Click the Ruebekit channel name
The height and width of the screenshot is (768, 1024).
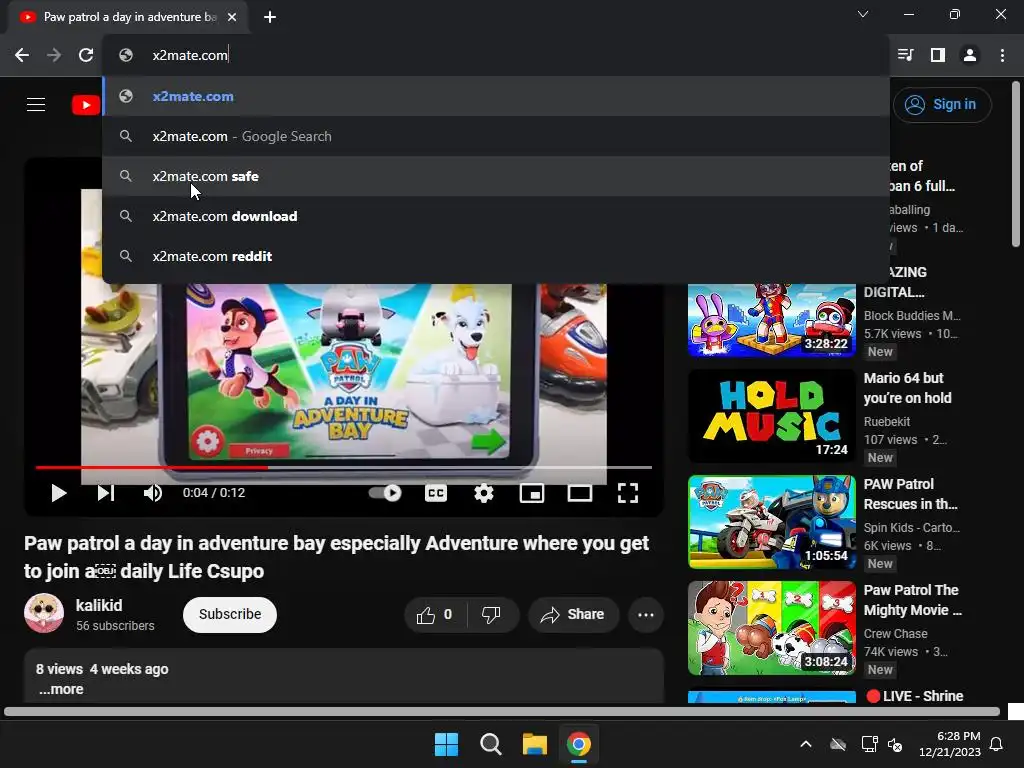click(x=887, y=422)
